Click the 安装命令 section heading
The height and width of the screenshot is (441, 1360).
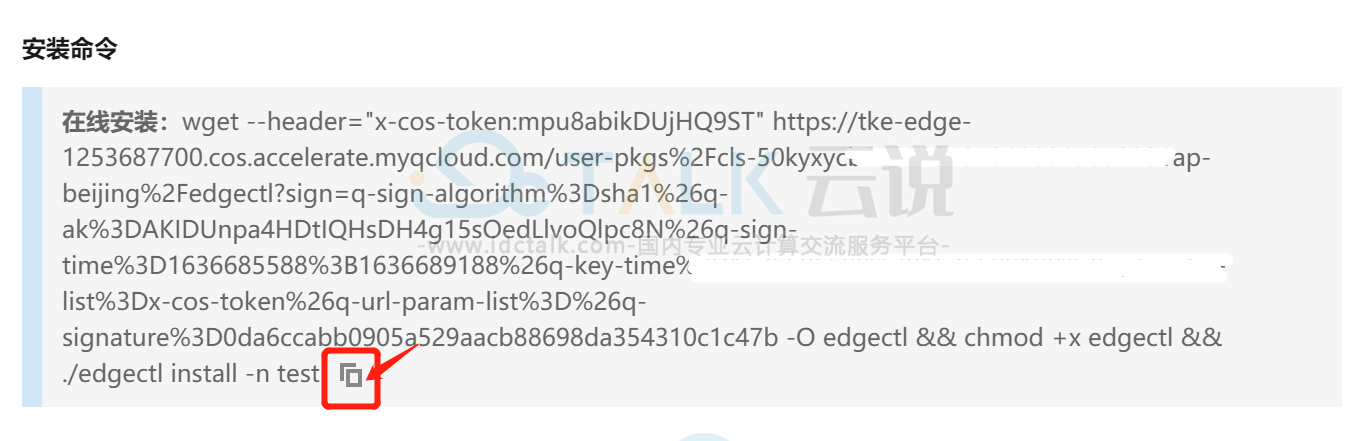[x=70, y=48]
